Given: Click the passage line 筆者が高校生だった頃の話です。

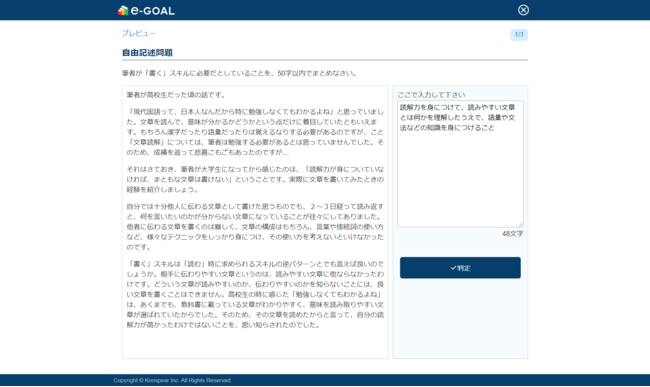Looking at the screenshot, I should click(177, 95).
